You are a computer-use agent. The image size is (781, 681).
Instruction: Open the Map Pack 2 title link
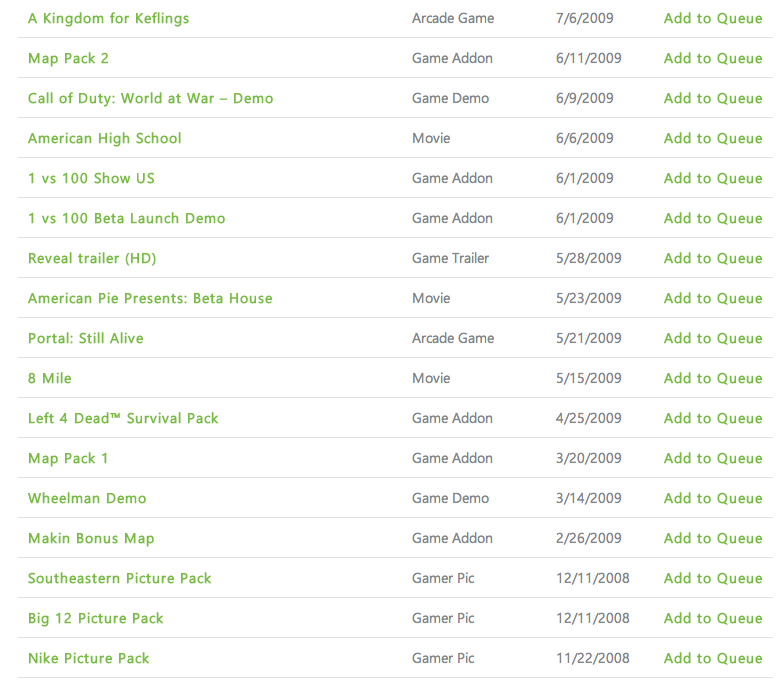pyautogui.click(x=68, y=58)
